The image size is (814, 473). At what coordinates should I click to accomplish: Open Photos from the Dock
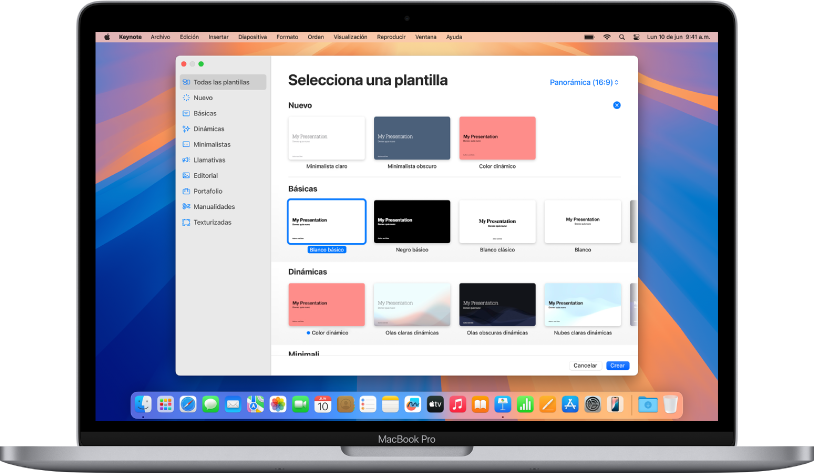[x=278, y=404]
